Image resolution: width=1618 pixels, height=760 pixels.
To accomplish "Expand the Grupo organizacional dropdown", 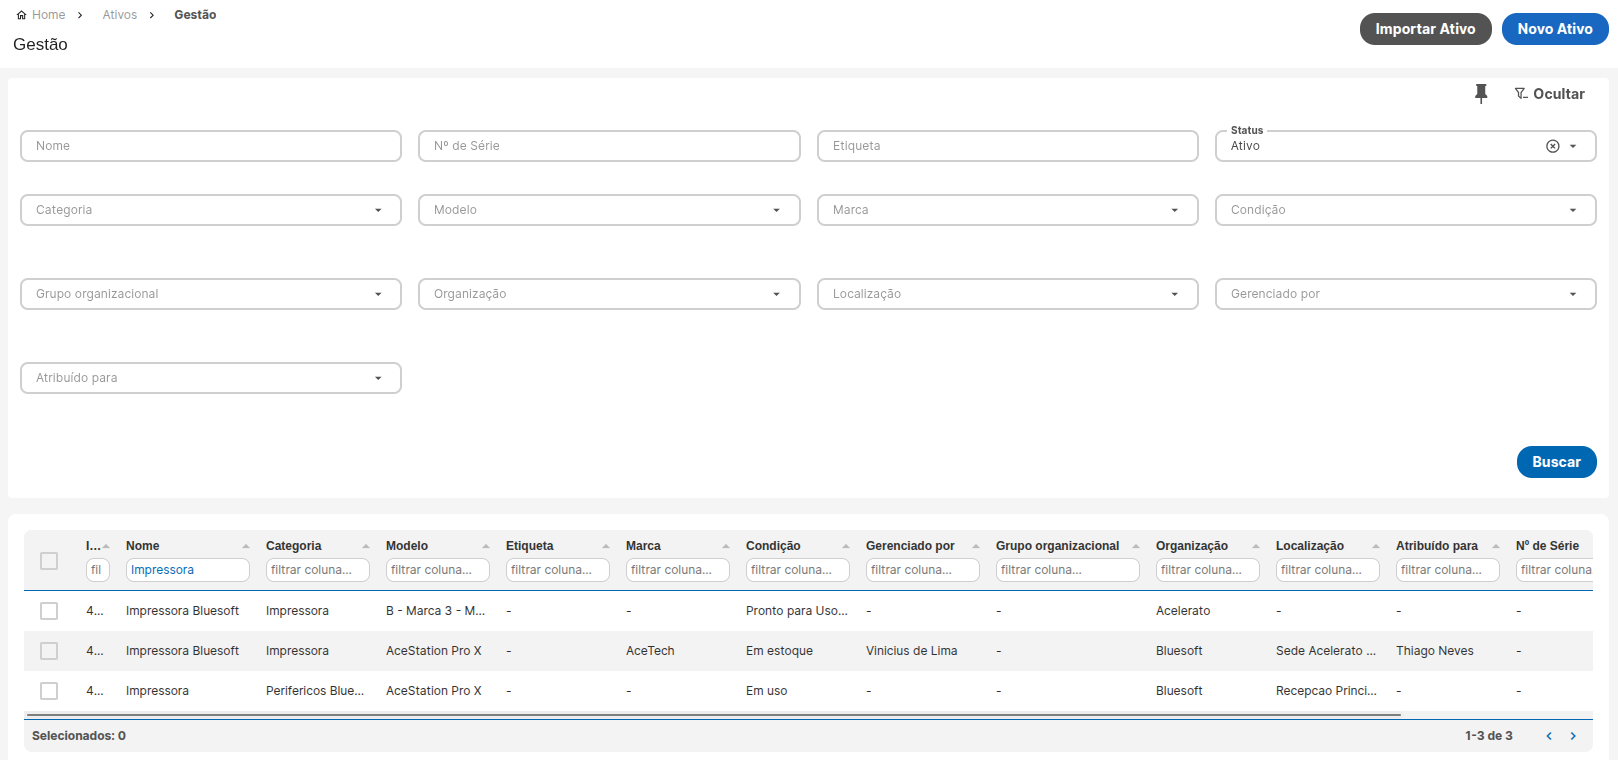I will (x=378, y=294).
